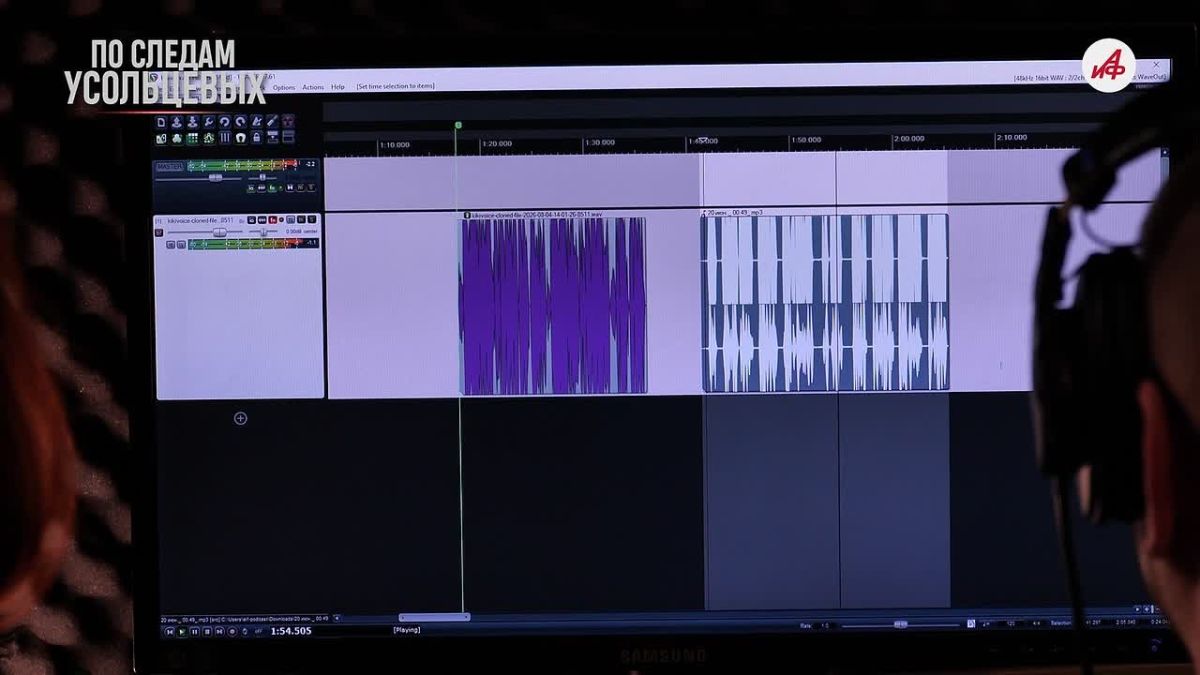Open the master track green FX button
1200x675 pixels.
coord(272,188)
